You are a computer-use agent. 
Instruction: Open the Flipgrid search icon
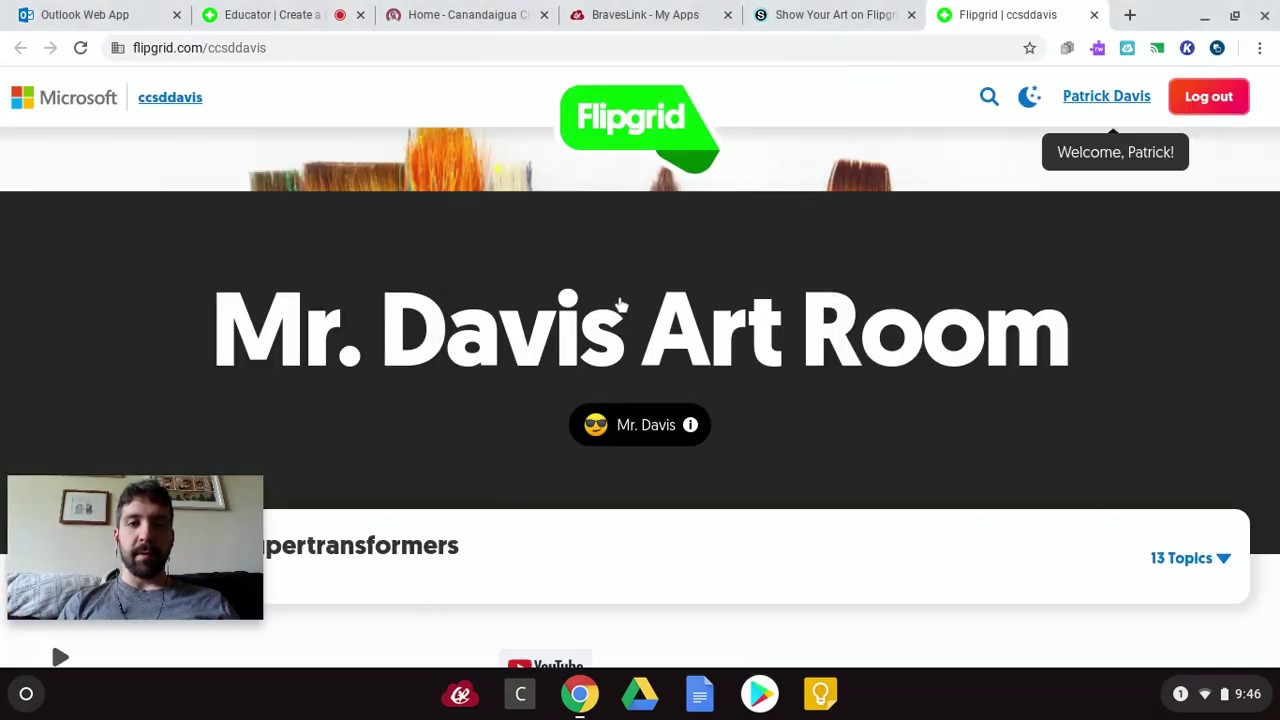click(x=989, y=96)
